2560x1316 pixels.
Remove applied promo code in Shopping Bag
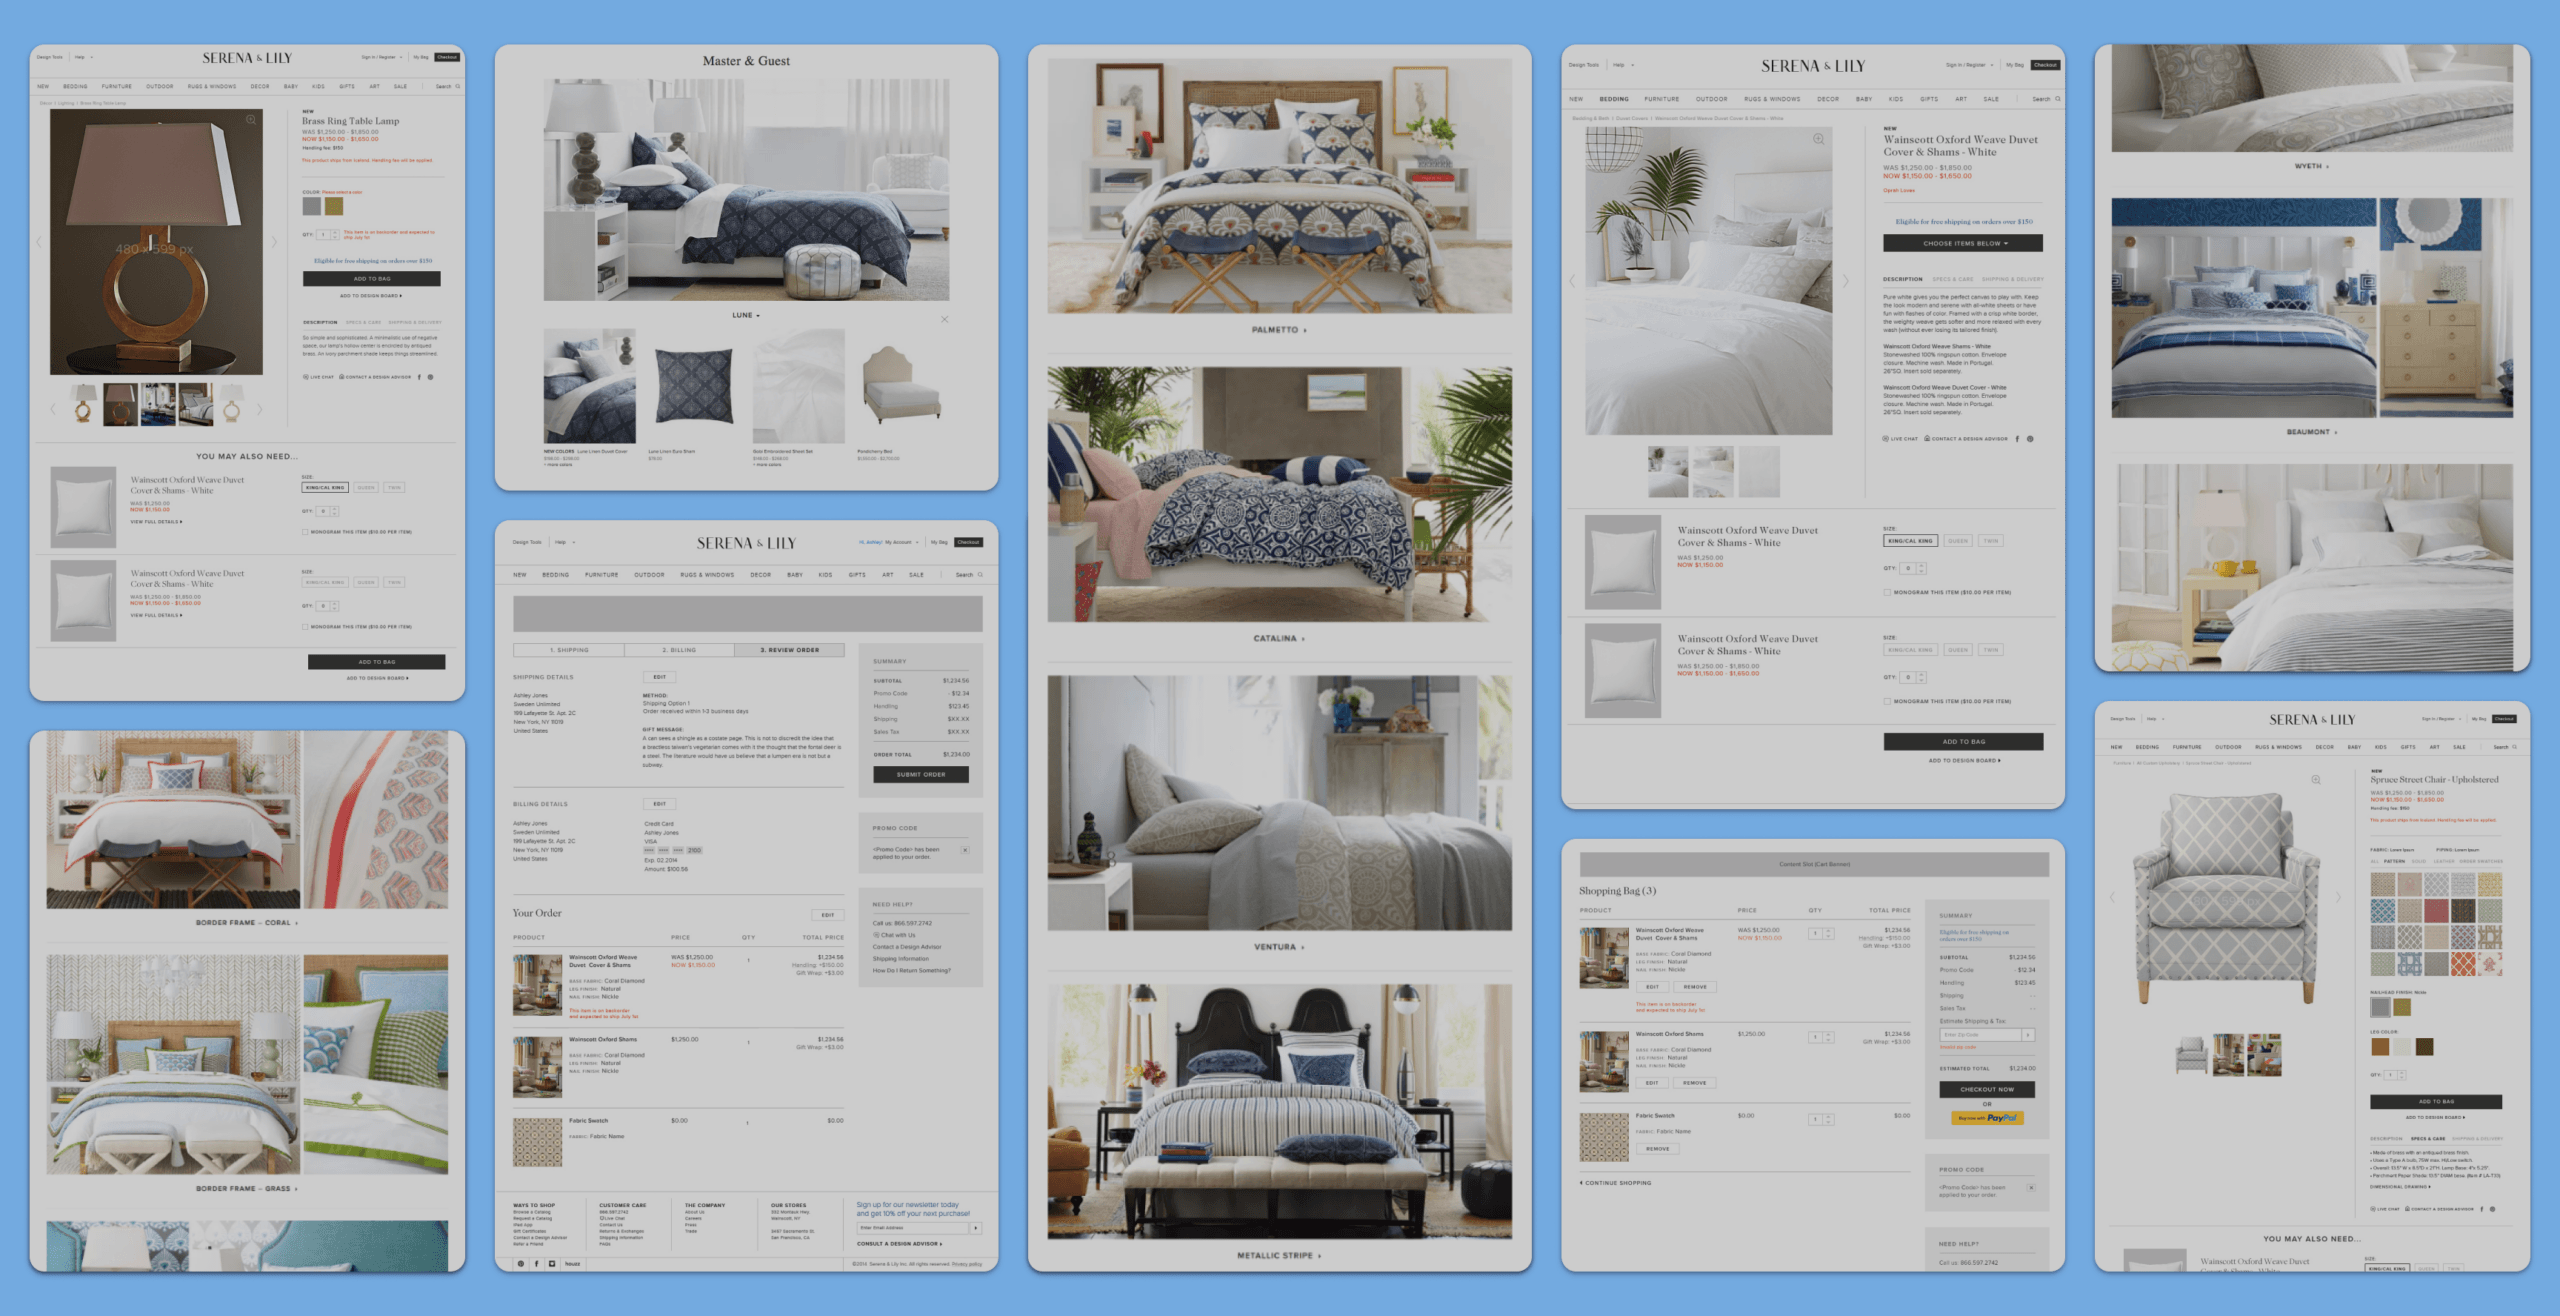point(2030,1188)
